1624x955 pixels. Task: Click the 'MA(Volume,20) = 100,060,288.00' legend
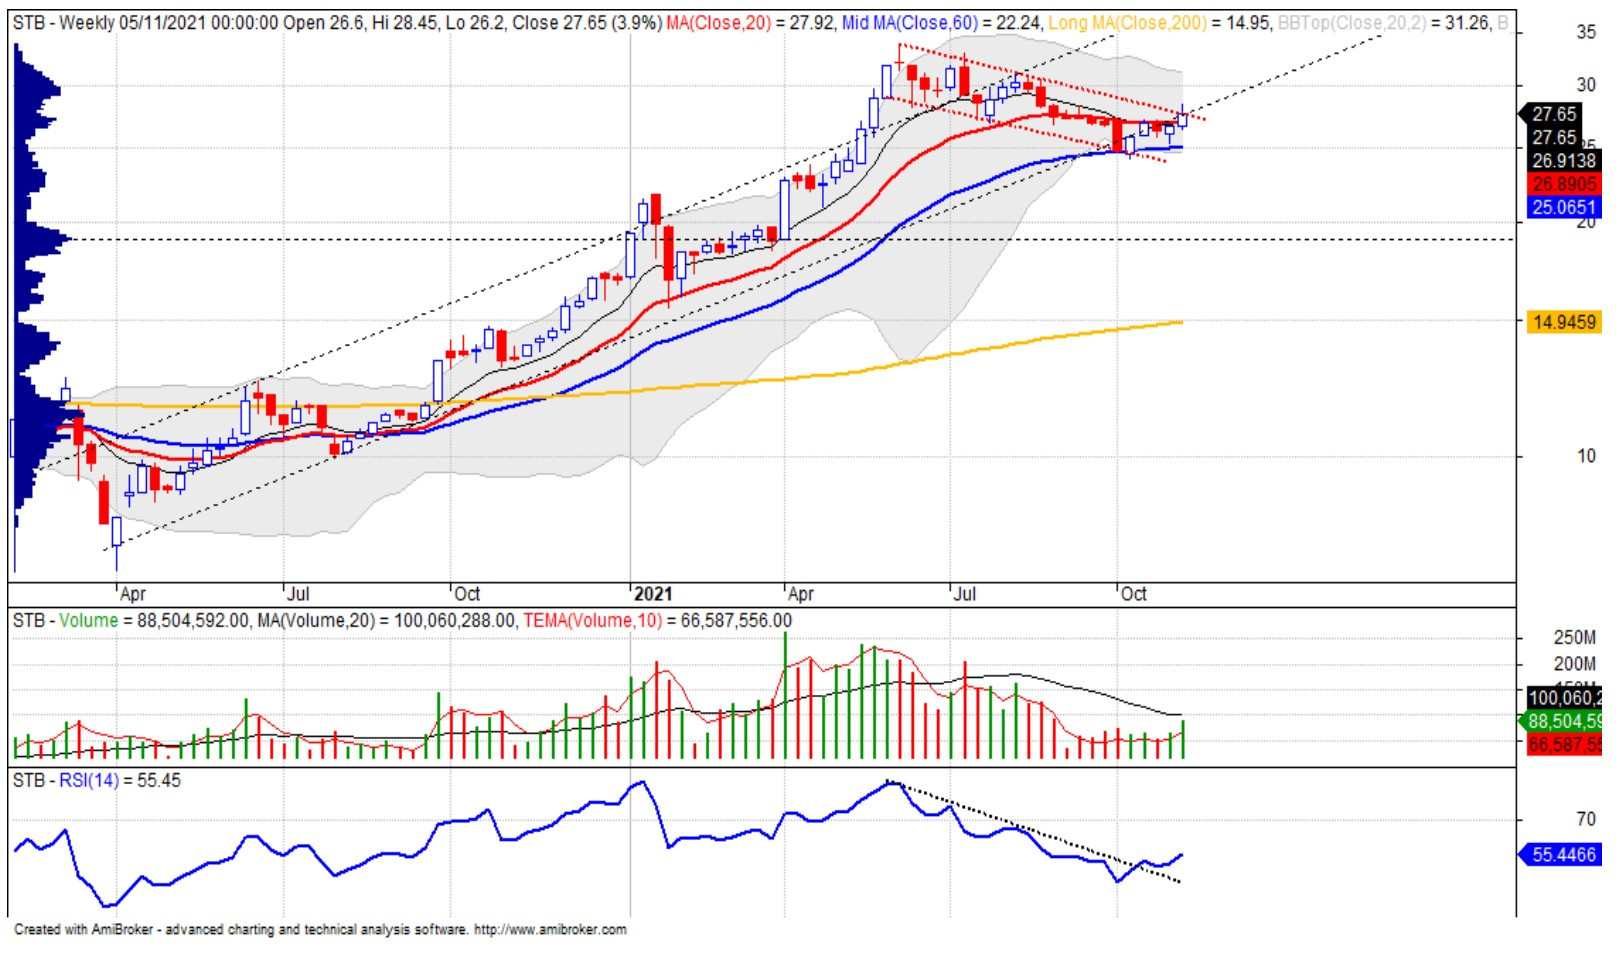pos(386,620)
